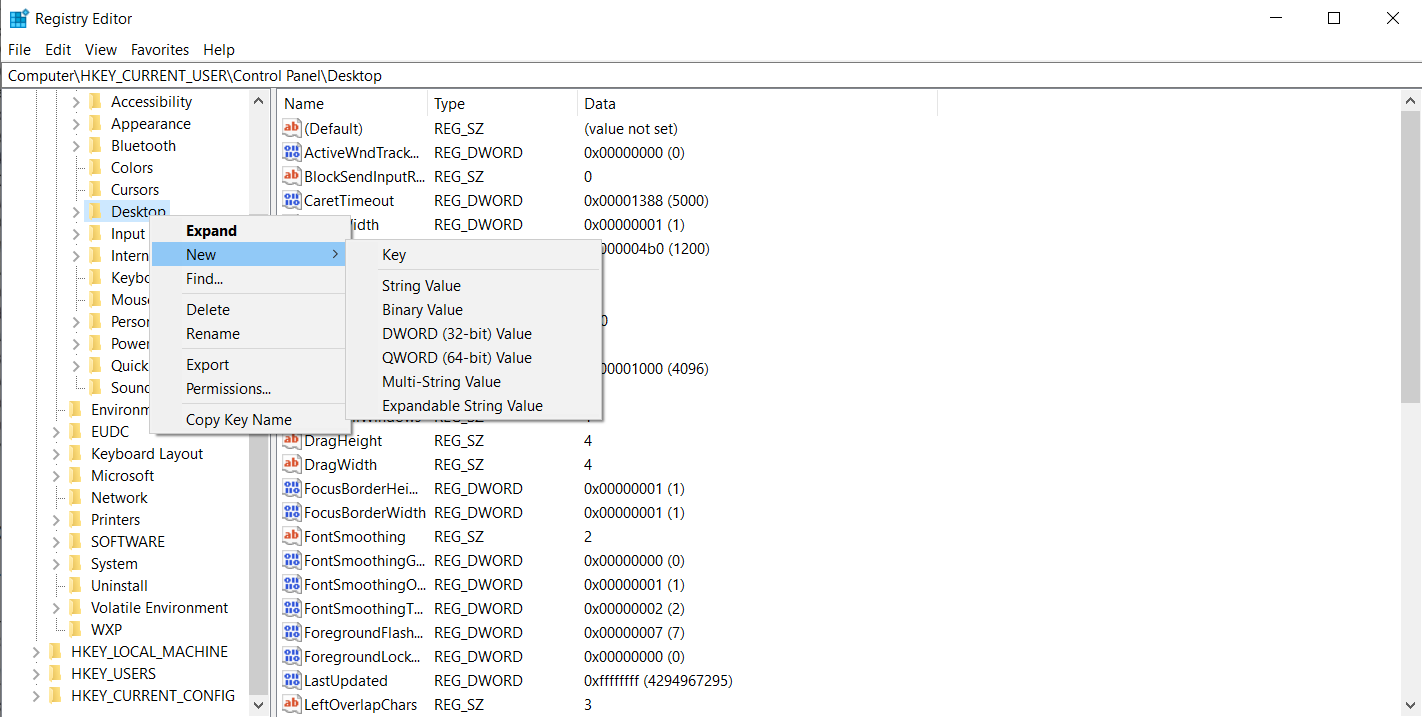
Task: Click the Colors folder icon
Action: [x=96, y=167]
